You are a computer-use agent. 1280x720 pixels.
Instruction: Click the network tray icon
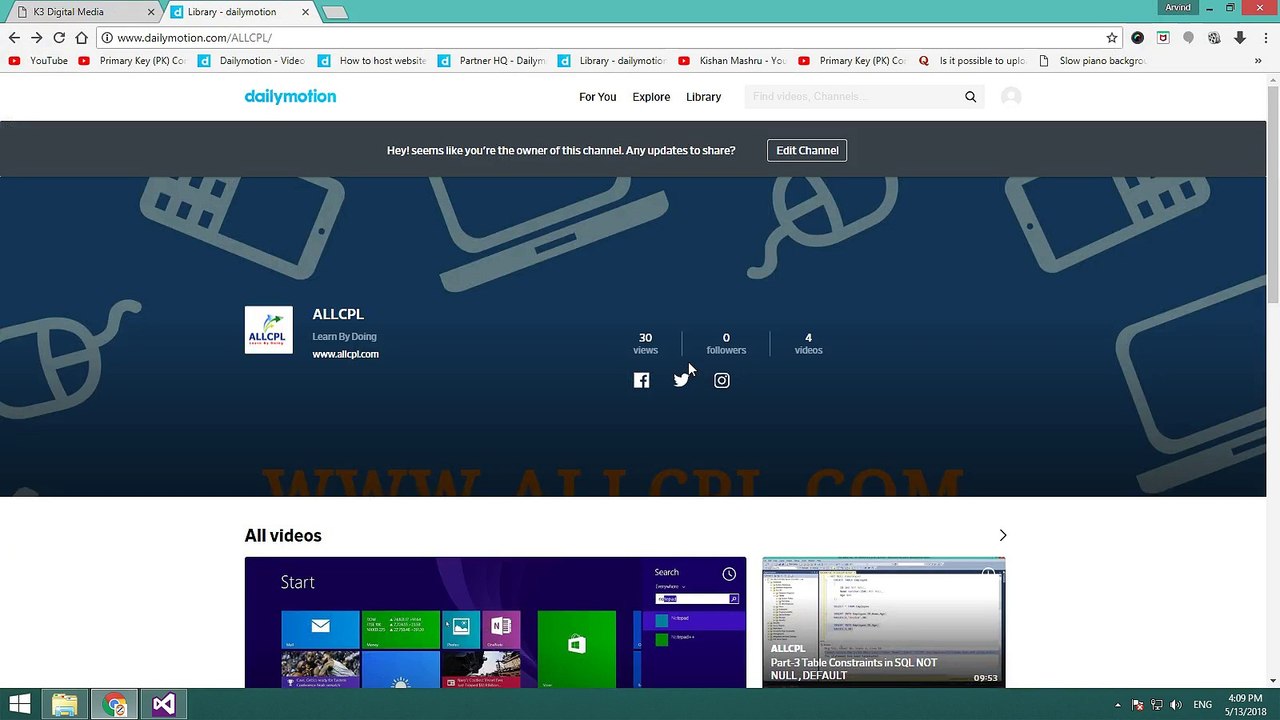click(1156, 705)
